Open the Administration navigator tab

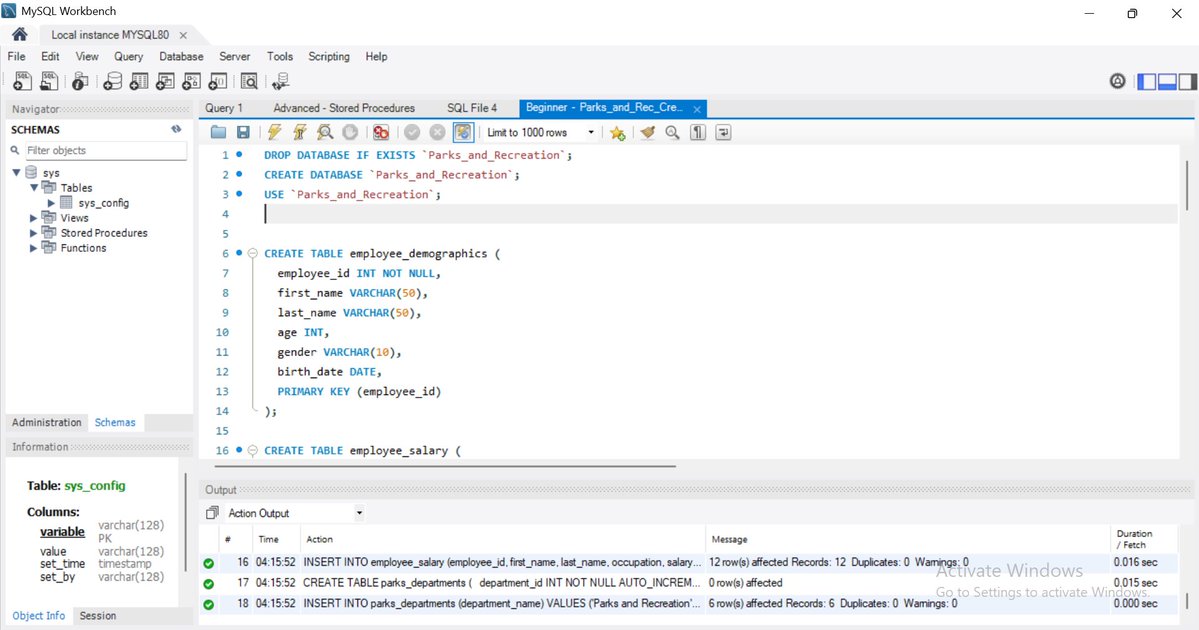pyautogui.click(x=47, y=422)
